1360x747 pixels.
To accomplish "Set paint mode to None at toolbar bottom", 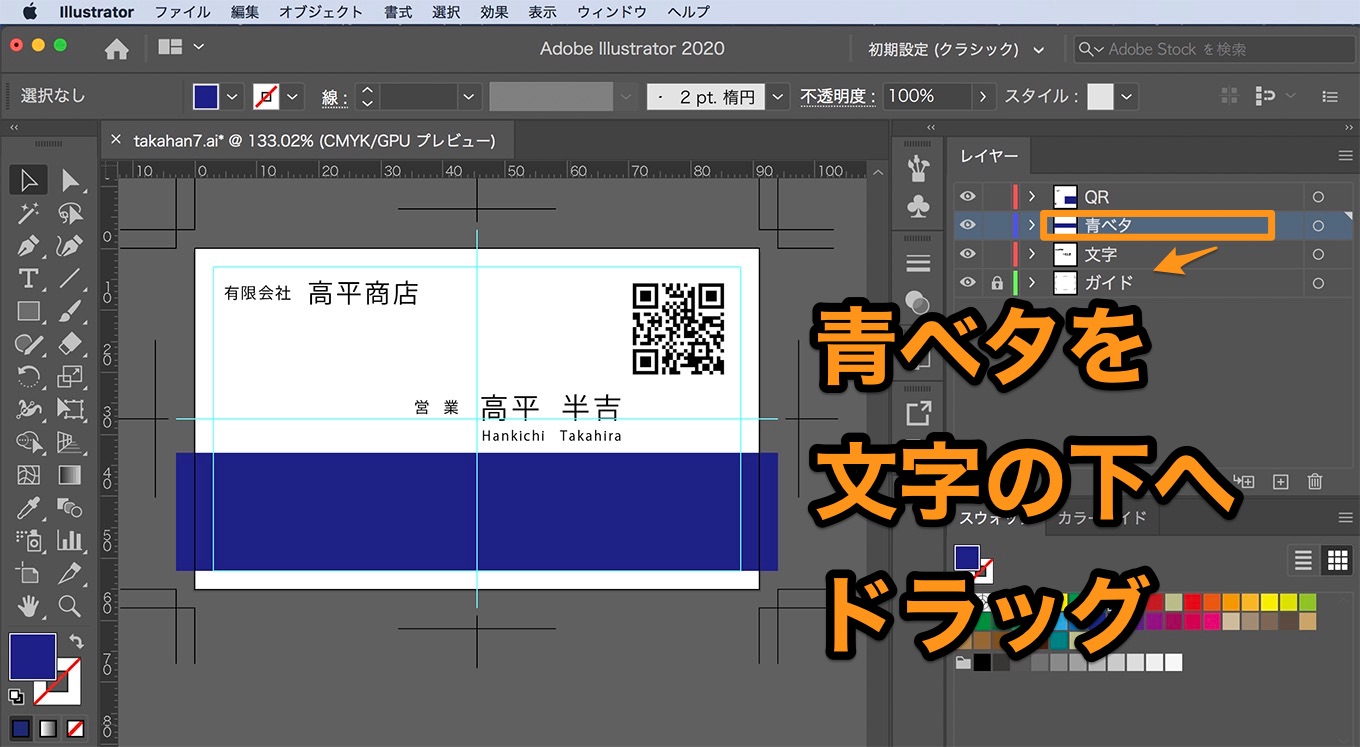I will click(76, 727).
